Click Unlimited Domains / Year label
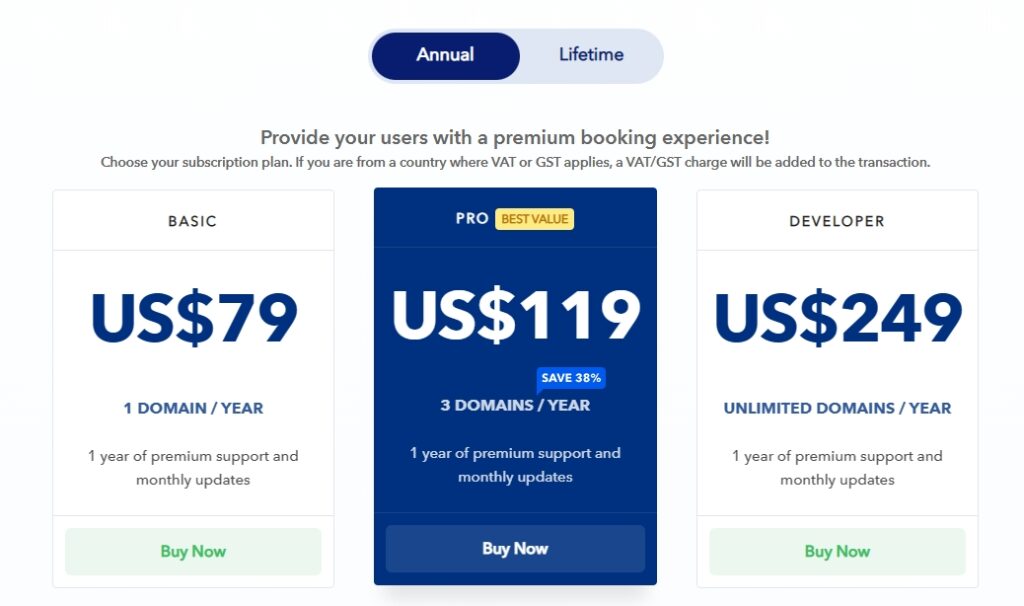 click(x=837, y=408)
